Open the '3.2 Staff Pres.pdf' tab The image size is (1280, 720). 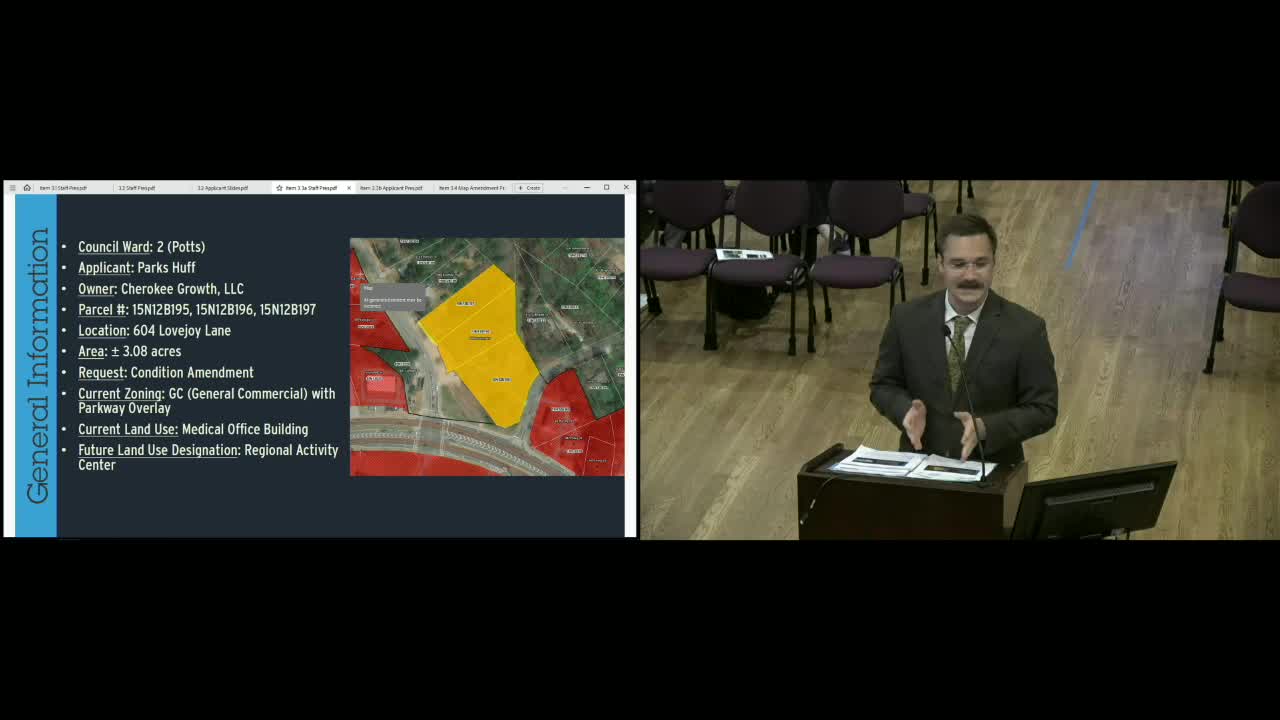click(137, 188)
